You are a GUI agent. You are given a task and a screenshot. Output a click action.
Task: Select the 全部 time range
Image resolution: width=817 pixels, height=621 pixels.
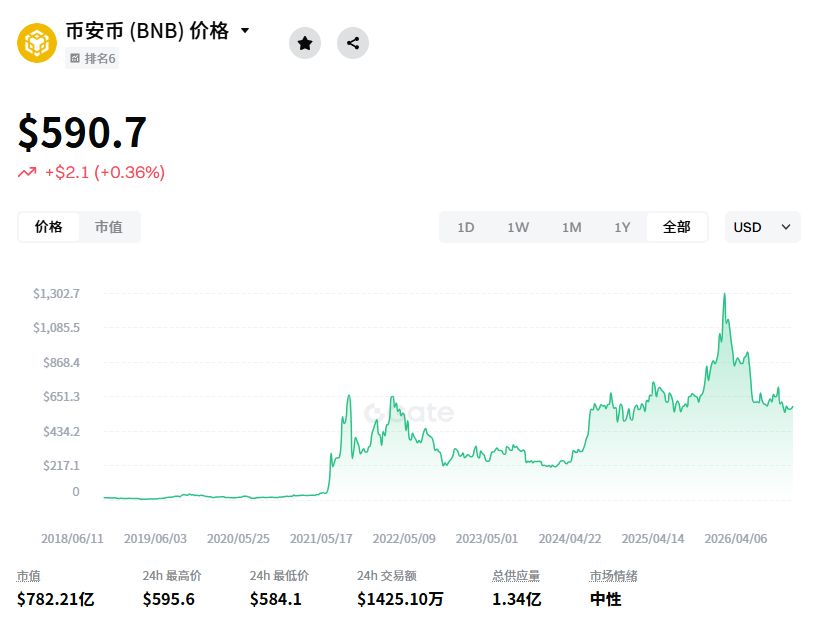click(676, 227)
